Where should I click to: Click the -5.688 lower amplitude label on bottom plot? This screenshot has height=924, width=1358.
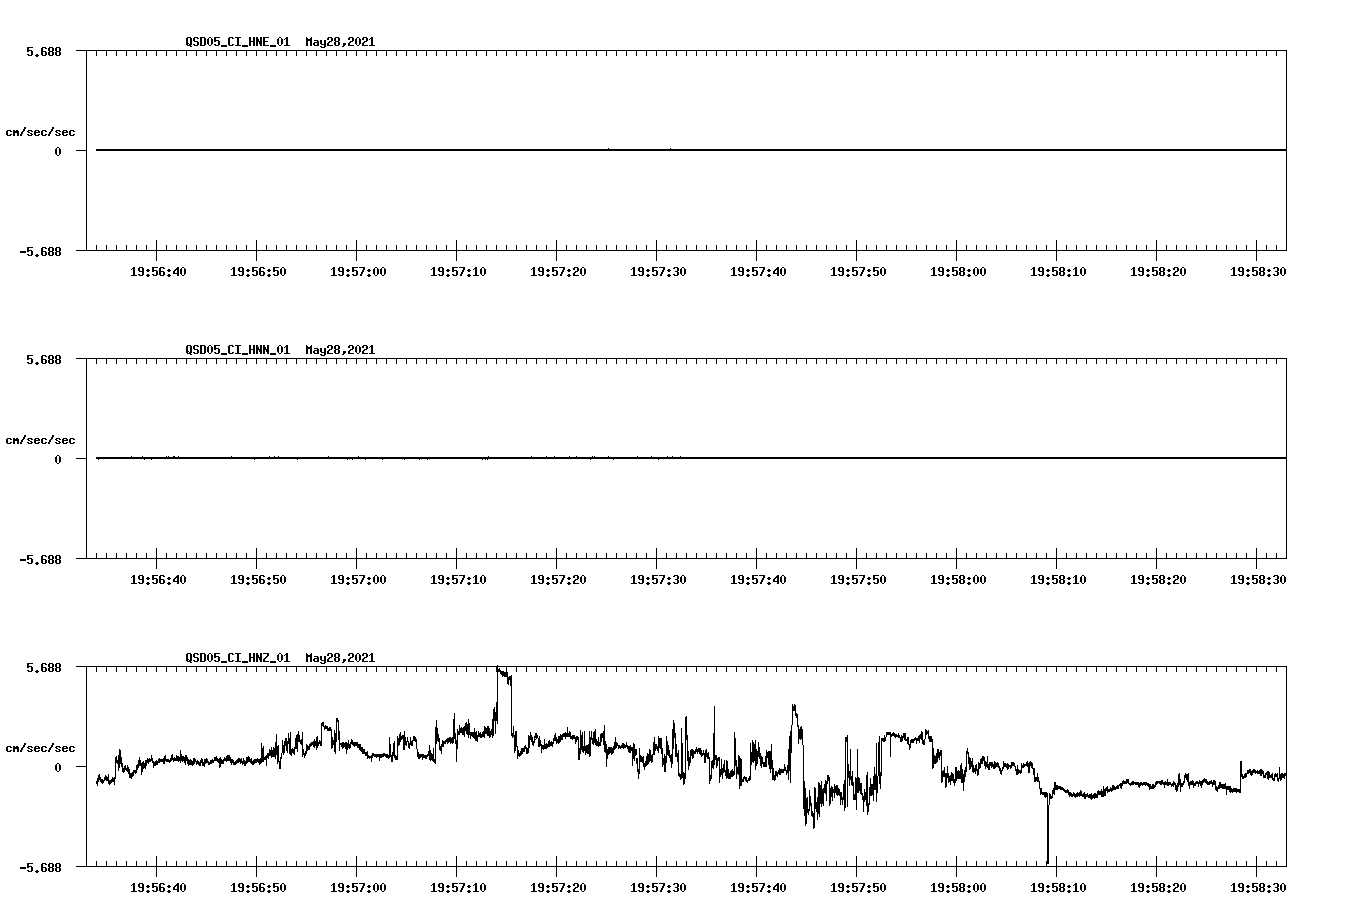point(38,866)
